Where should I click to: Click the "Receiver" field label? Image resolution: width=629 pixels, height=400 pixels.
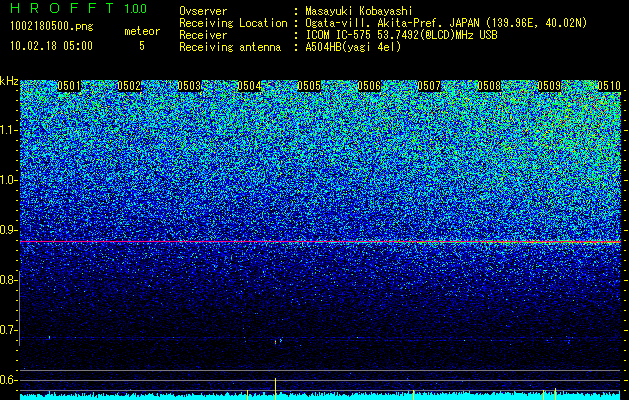[203, 35]
